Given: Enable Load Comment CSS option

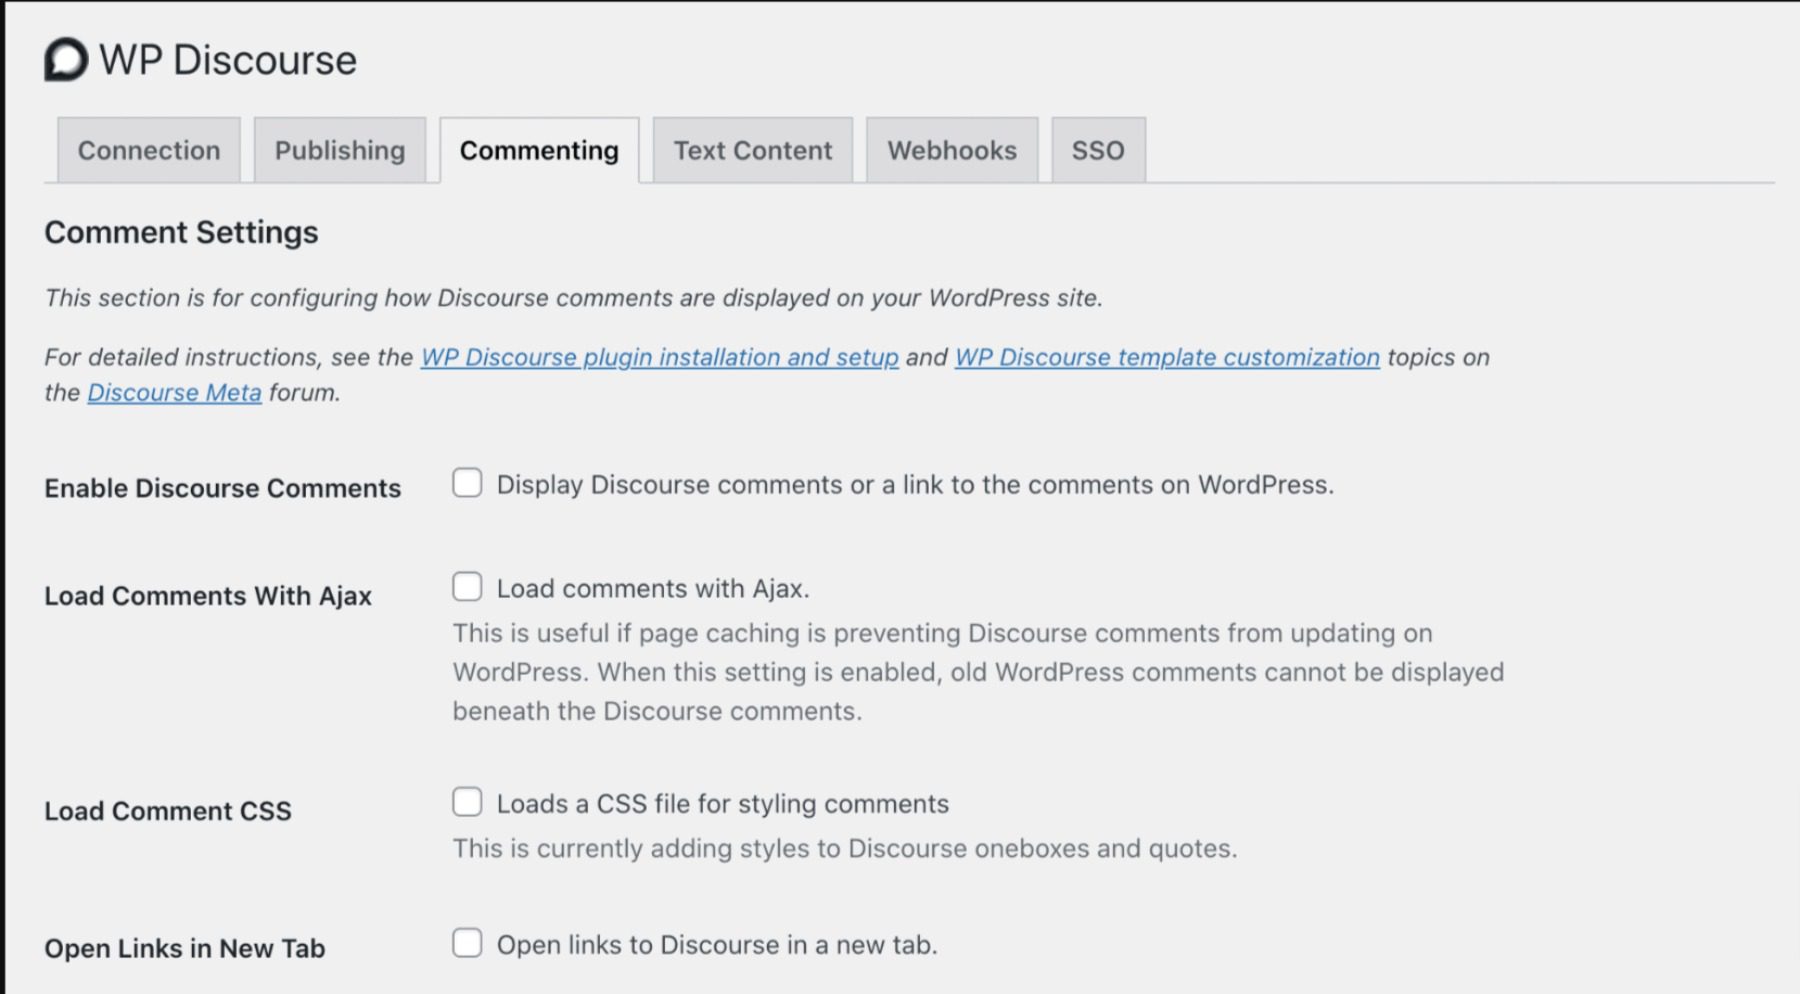Looking at the screenshot, I should click(467, 801).
